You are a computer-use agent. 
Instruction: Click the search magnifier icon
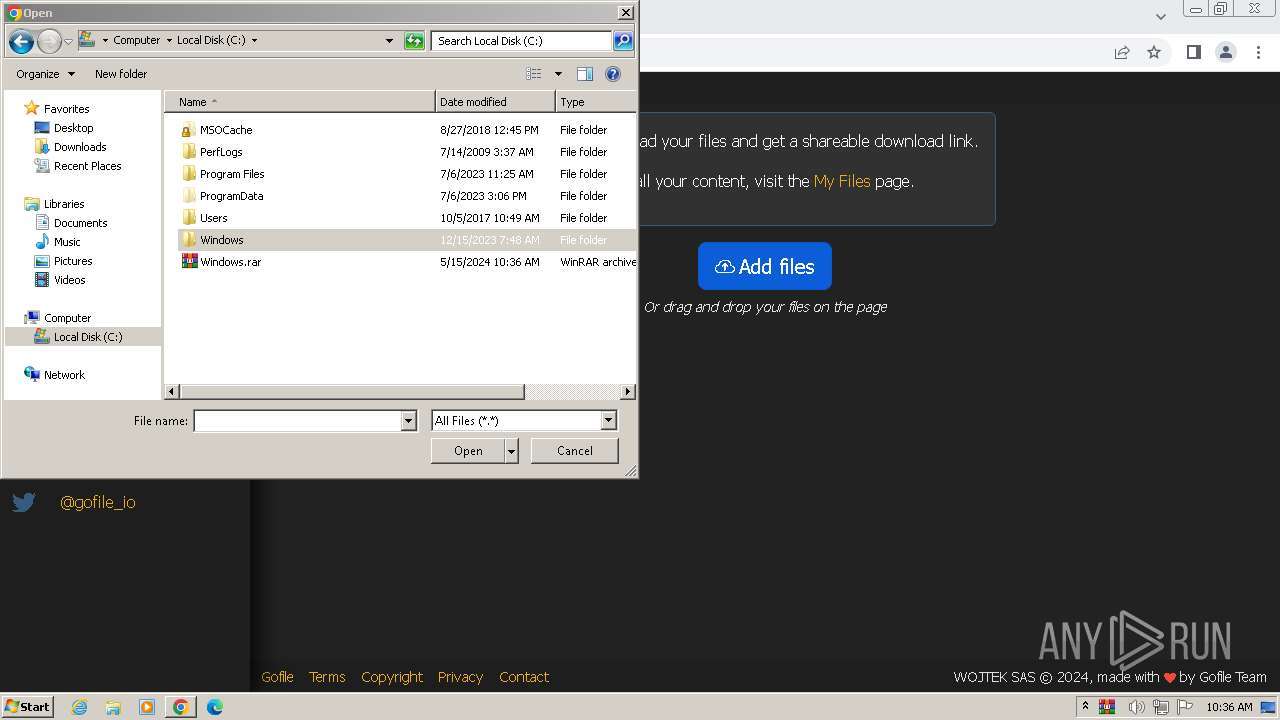(623, 41)
